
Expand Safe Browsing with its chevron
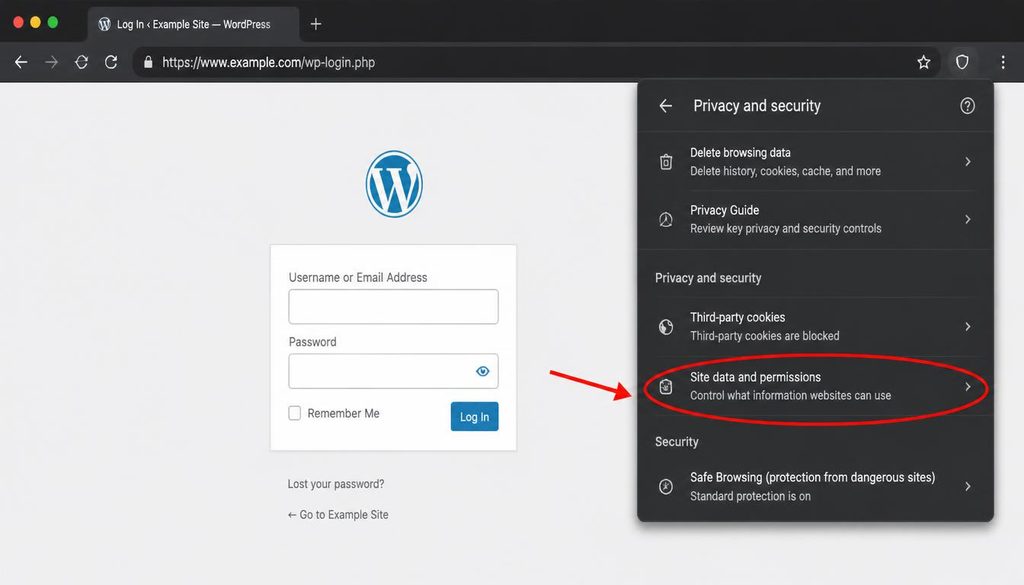(x=968, y=486)
